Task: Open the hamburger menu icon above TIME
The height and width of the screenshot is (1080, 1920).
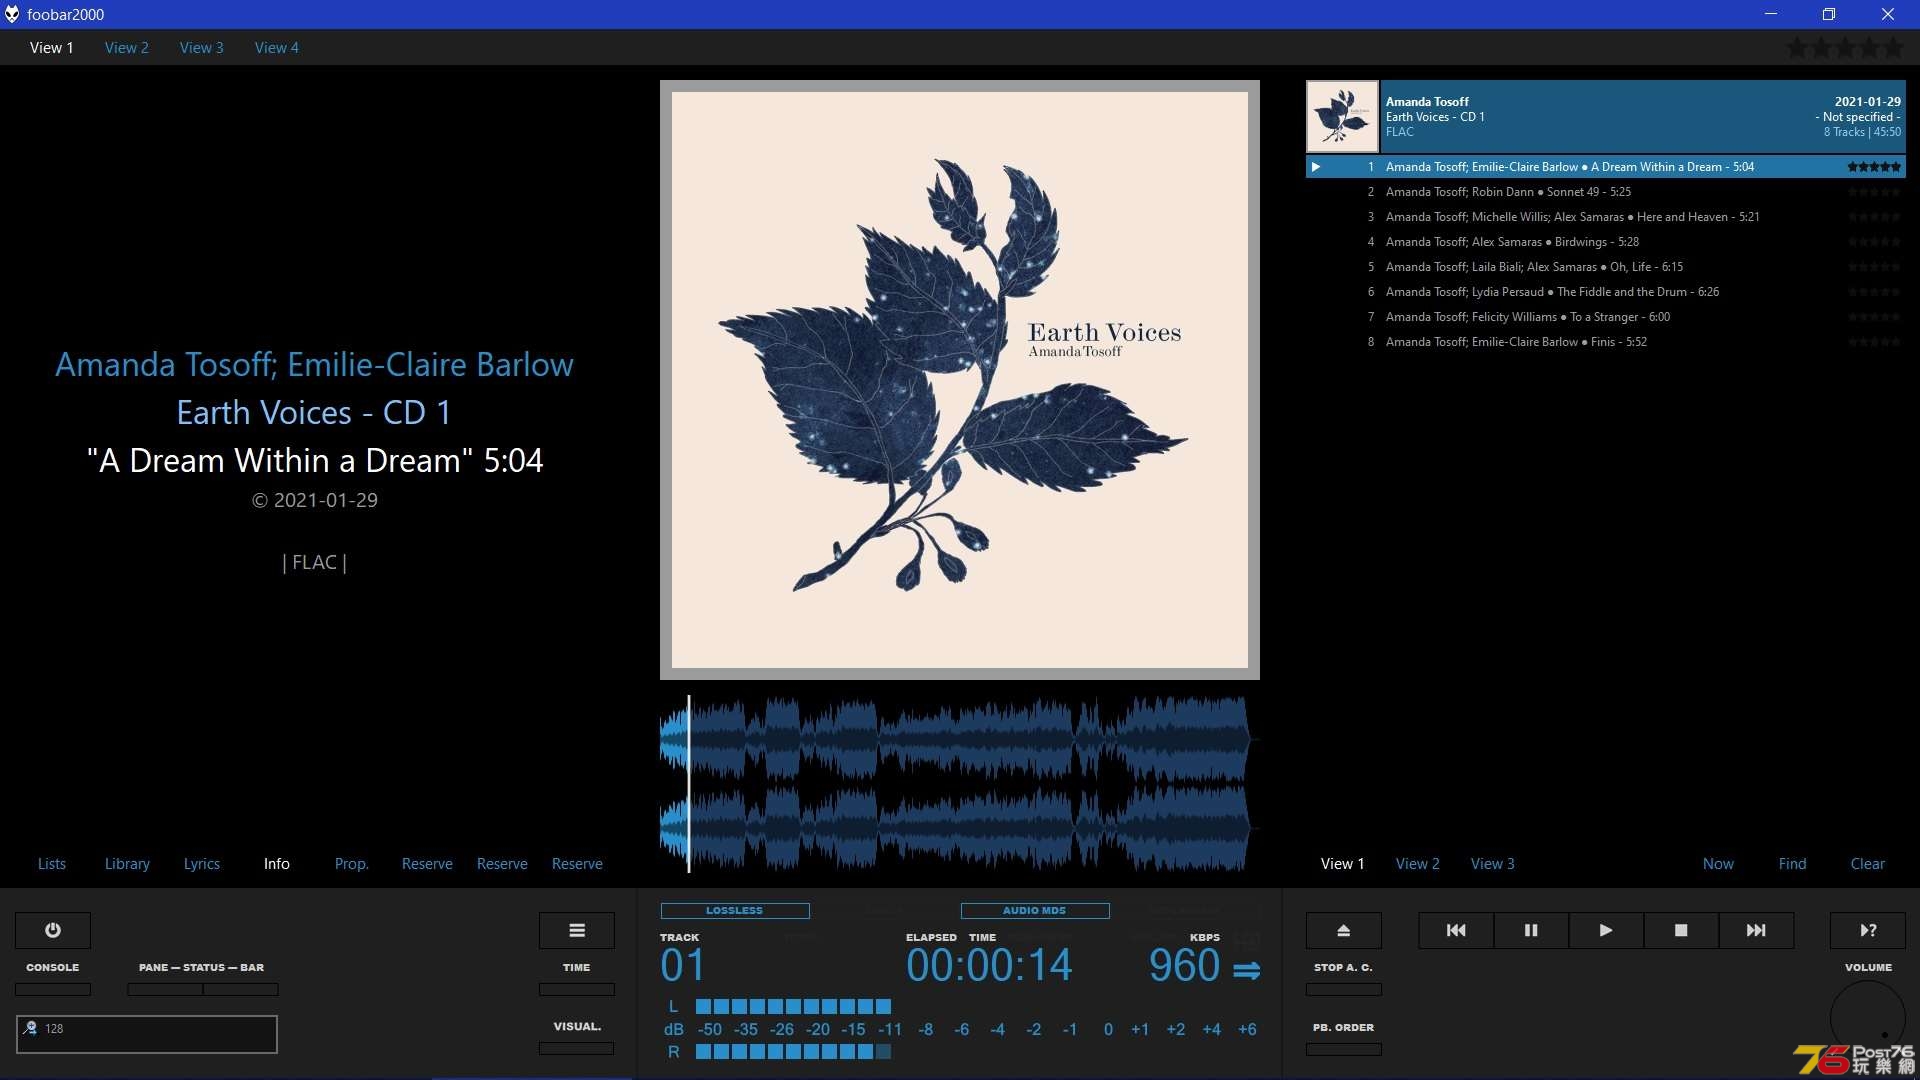Action: pos(577,930)
